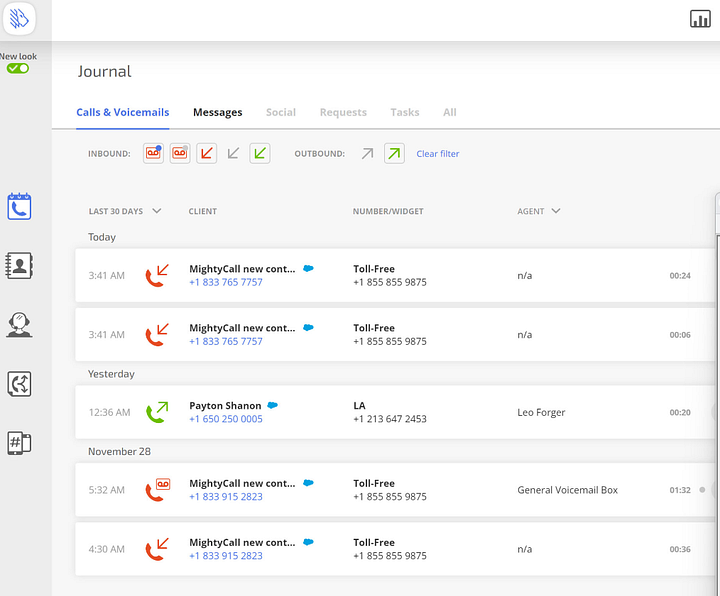This screenshot has height=596, width=720.
Task: Click the CLIENT column header
Action: click(202, 211)
